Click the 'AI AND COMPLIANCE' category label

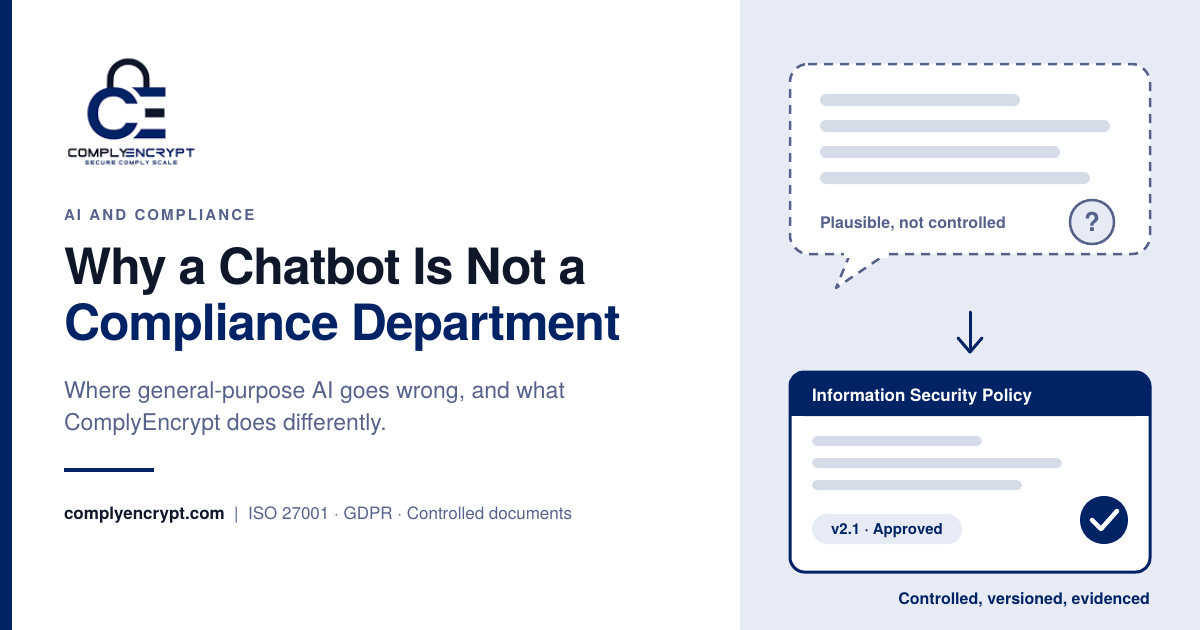pos(160,215)
